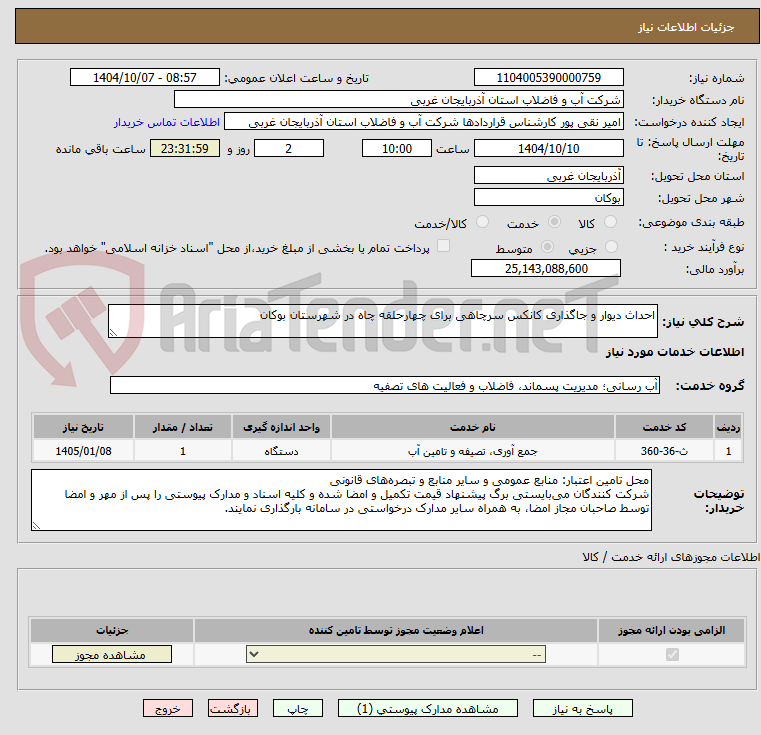
Task: Select the کالا radio button
Action: [610, 222]
